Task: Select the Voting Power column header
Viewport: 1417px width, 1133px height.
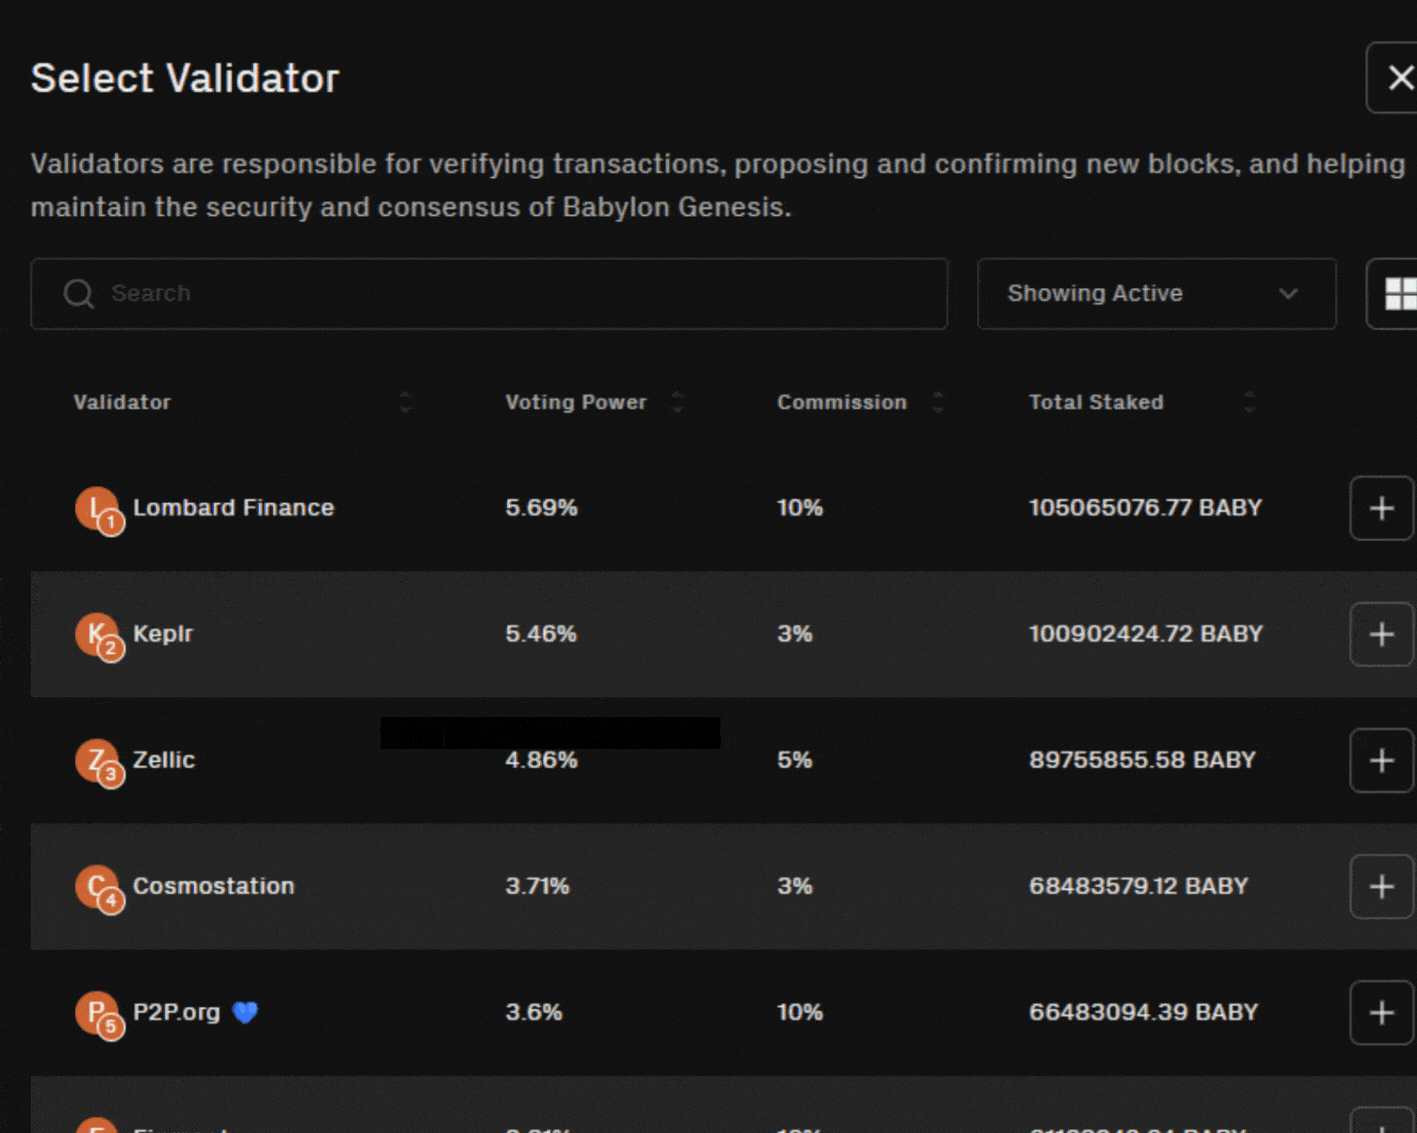Action: coord(575,402)
